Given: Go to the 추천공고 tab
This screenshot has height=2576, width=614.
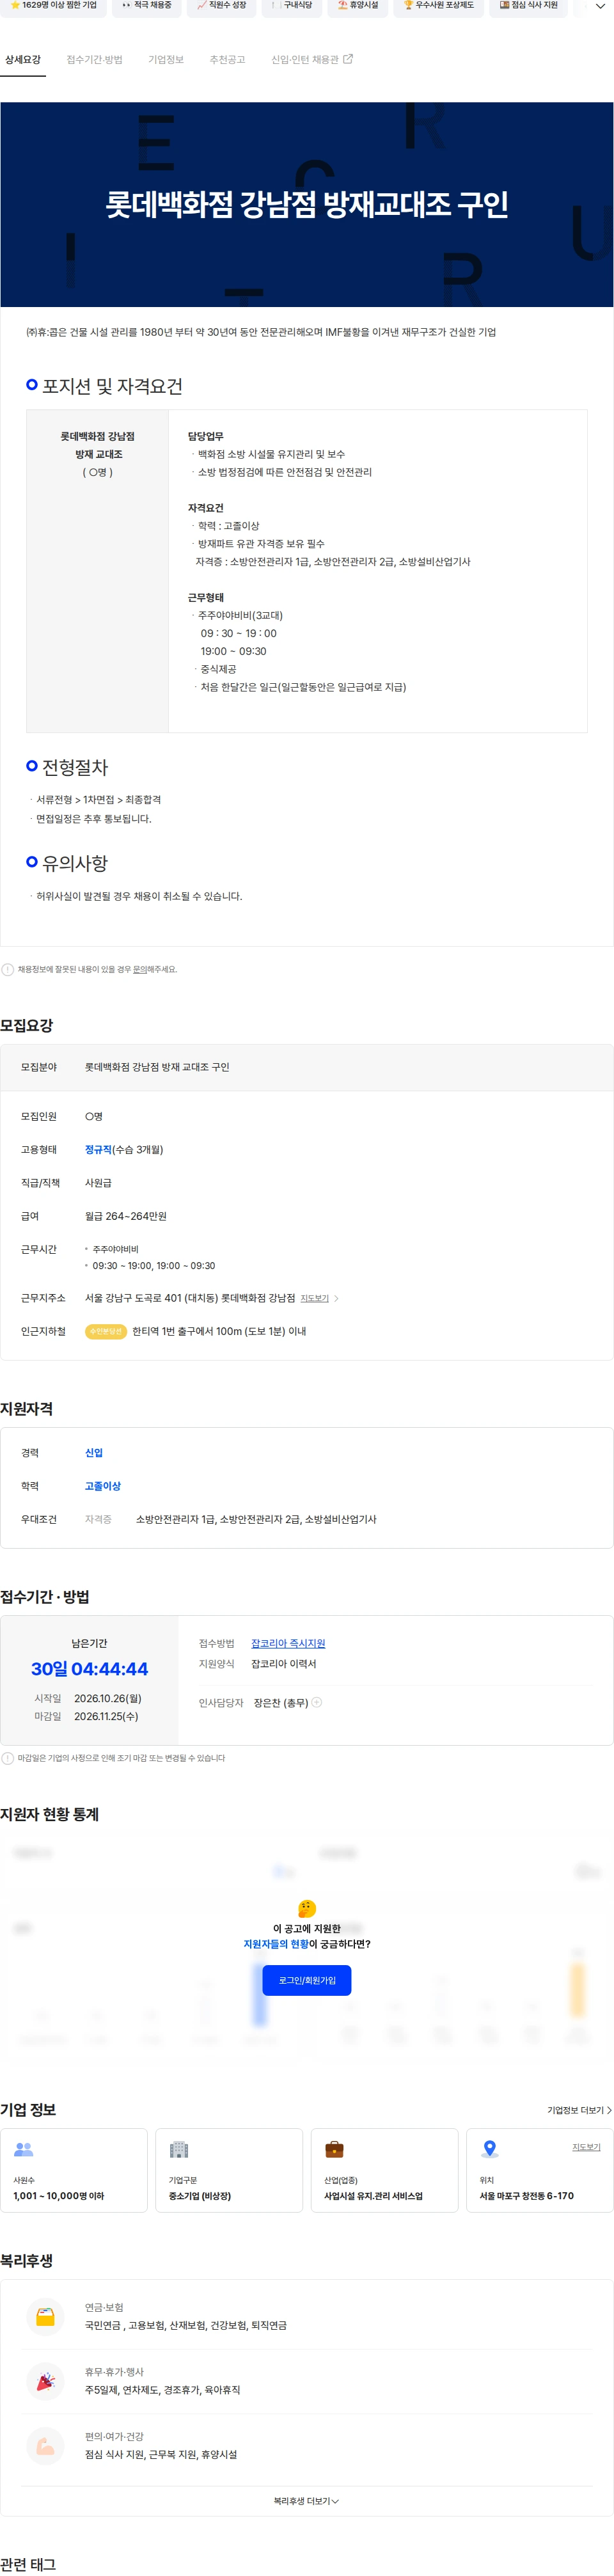Looking at the screenshot, I should tap(227, 60).
